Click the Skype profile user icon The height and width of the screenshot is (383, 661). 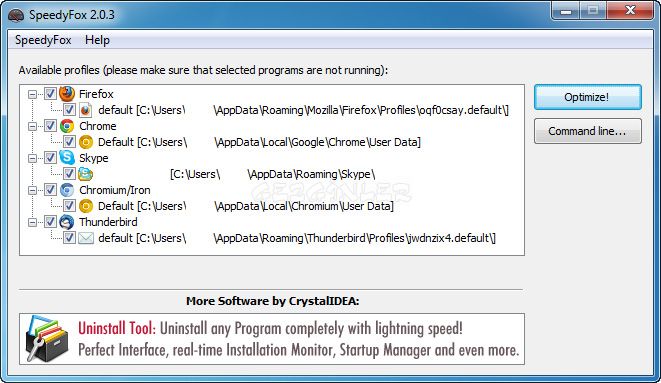coord(86,174)
